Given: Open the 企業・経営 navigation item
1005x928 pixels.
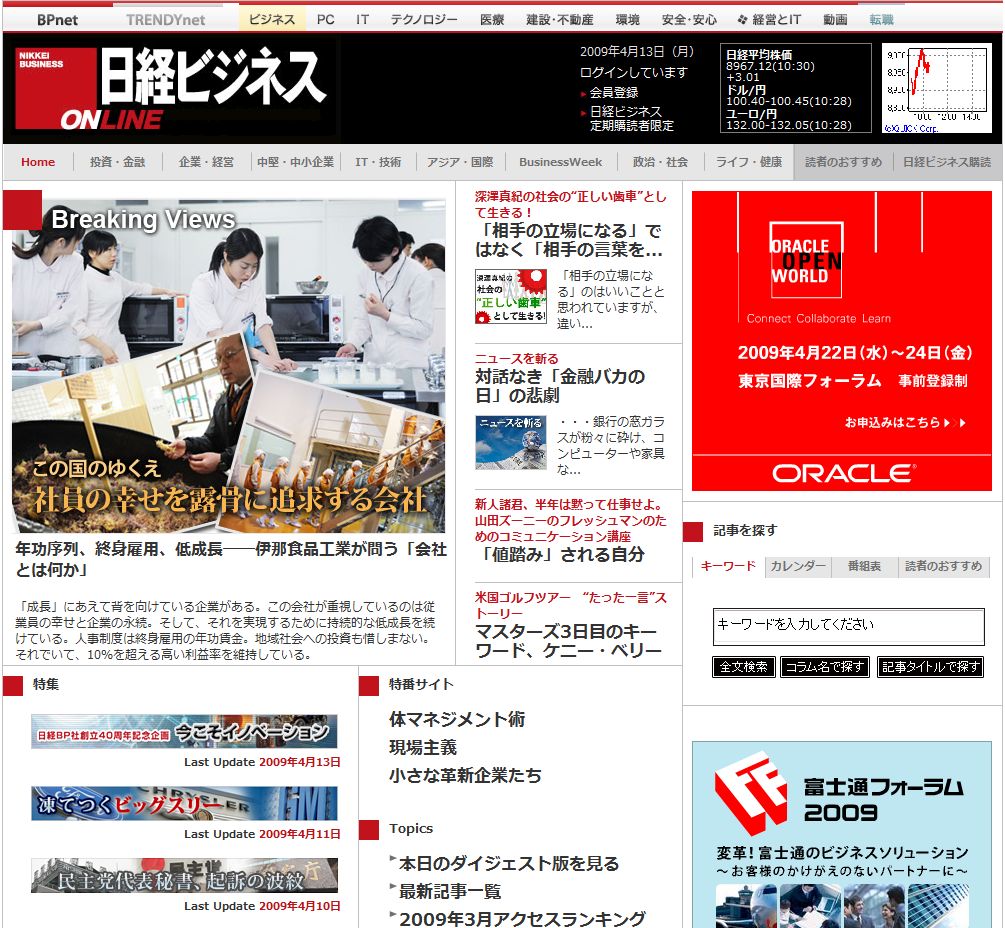Looking at the screenshot, I should point(206,162).
